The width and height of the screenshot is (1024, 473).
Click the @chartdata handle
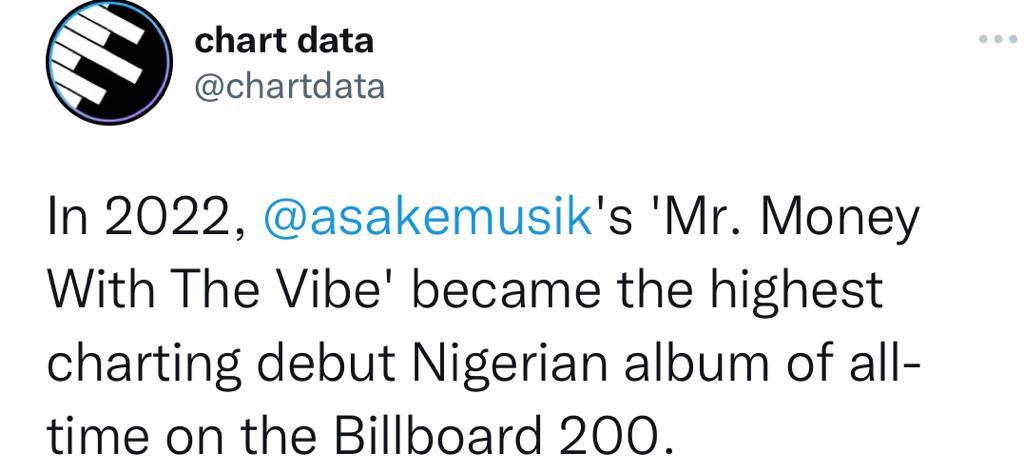tap(289, 86)
